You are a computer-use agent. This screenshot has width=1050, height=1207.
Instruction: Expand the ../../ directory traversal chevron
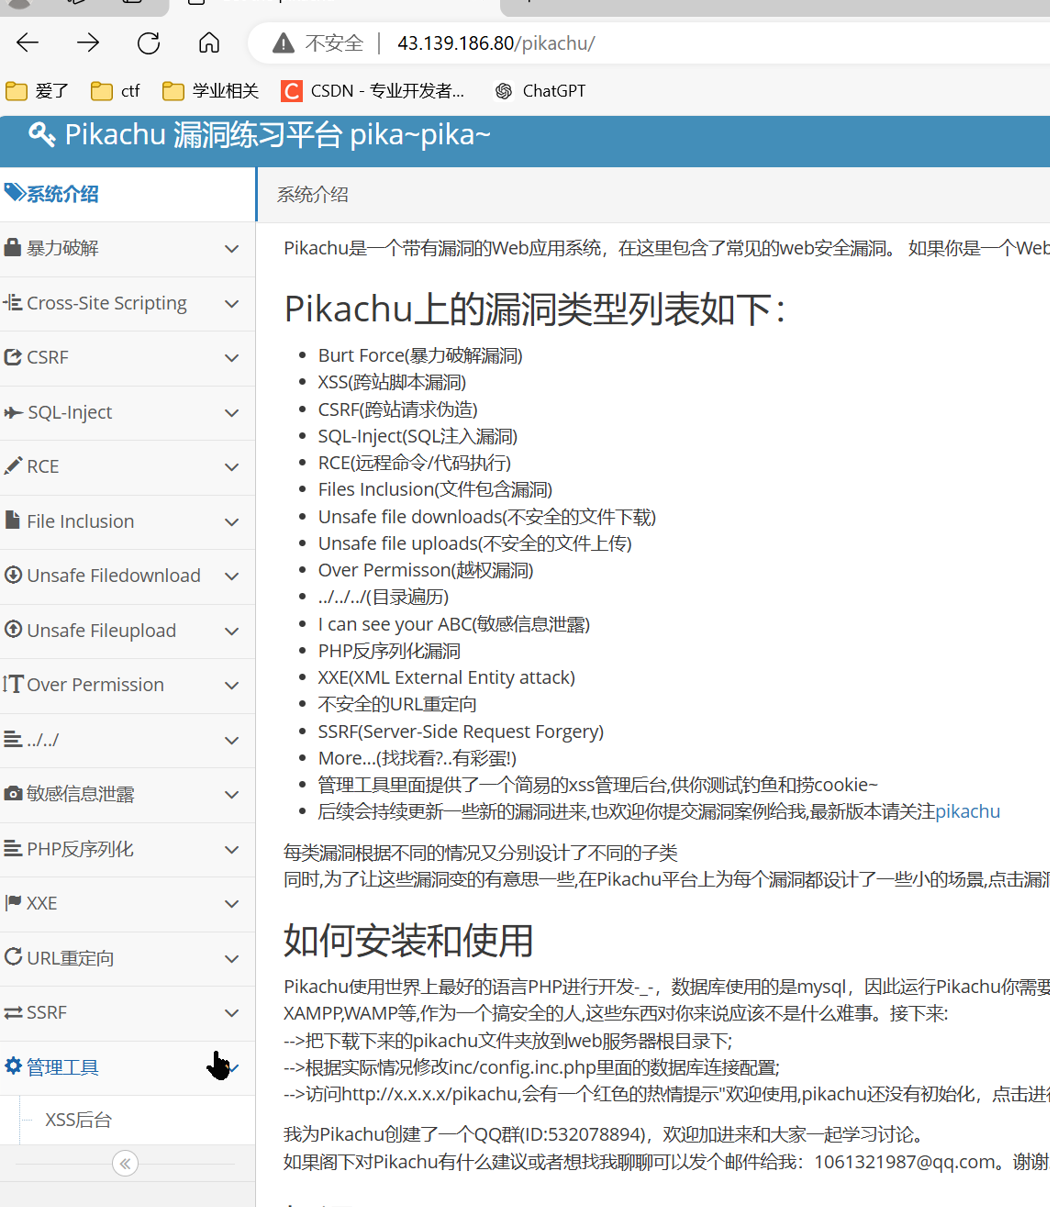(x=232, y=740)
